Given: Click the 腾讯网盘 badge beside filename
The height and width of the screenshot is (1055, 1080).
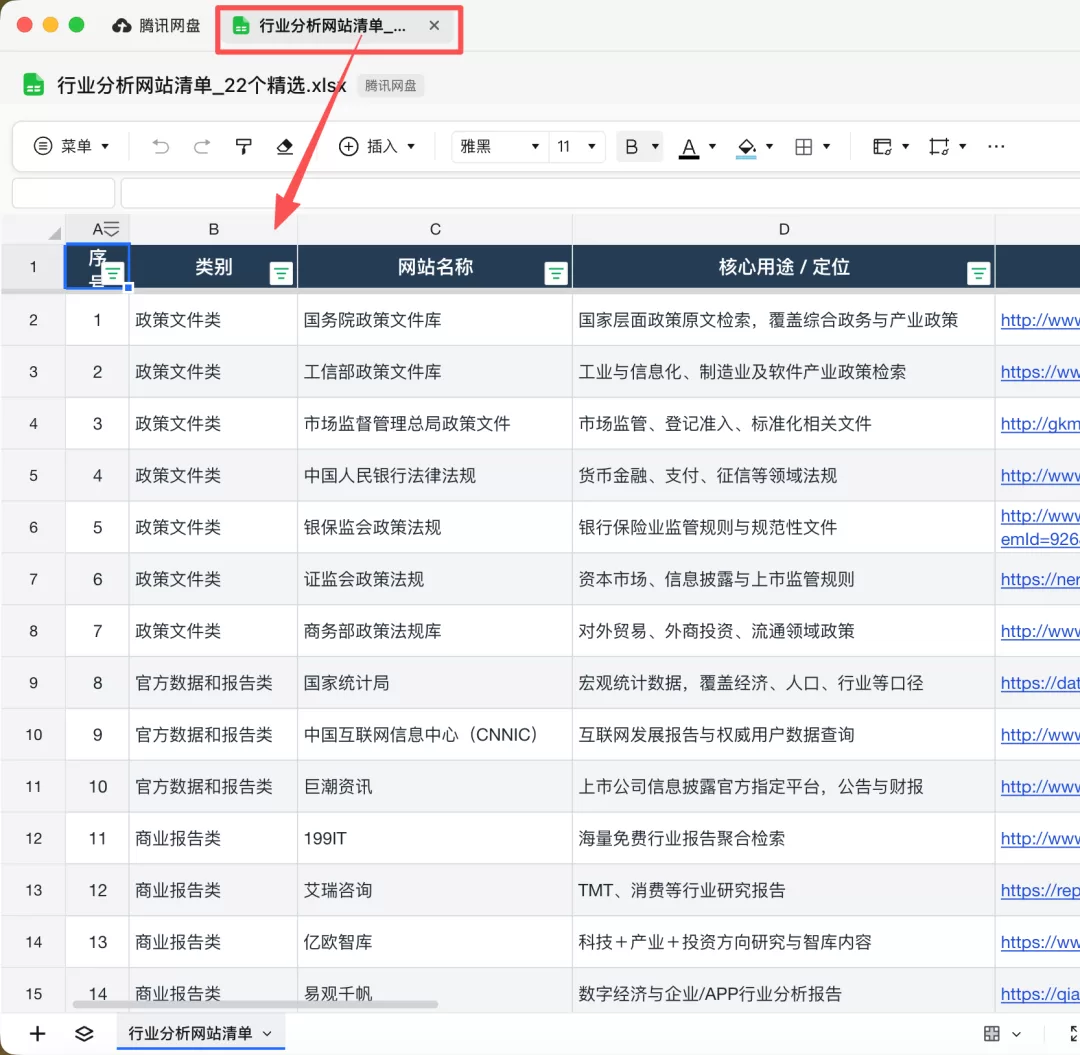Looking at the screenshot, I should 391,85.
